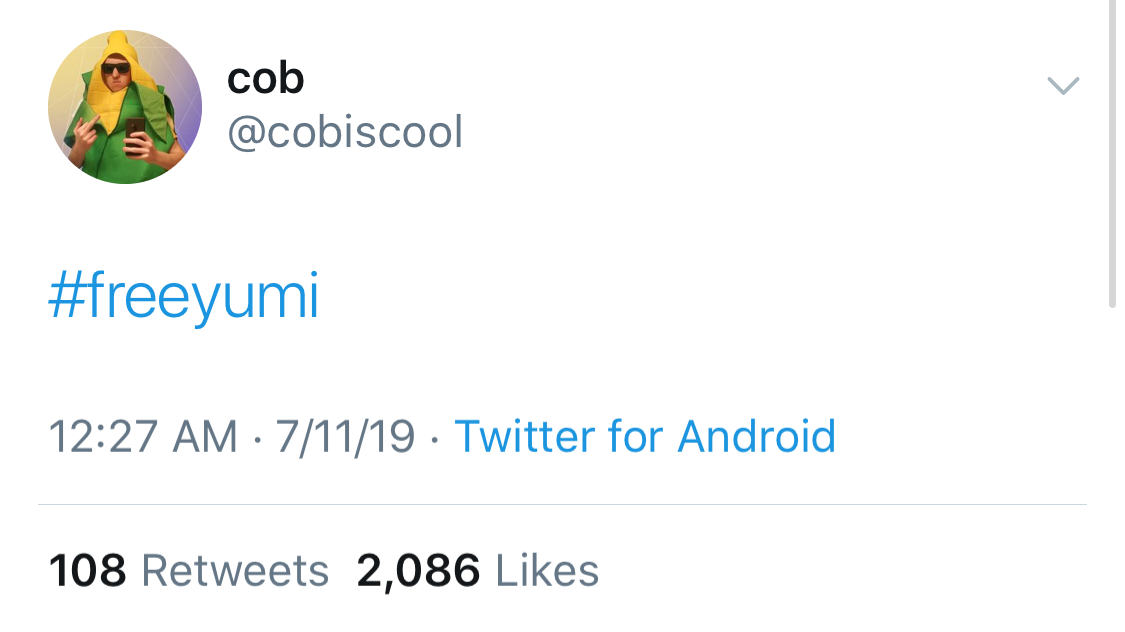The image size is (1125, 632).
Task: Click the word "Retweets"
Action: [x=235, y=571]
